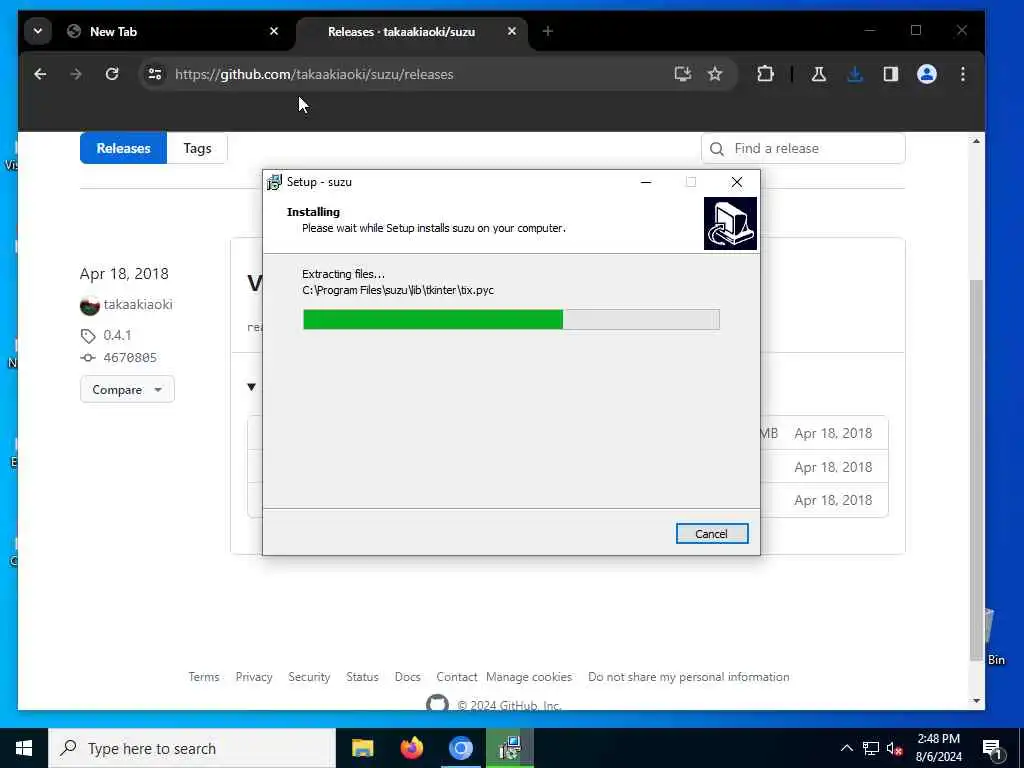Open the Terms footer link
The image size is (1024, 768).
coord(204,677)
